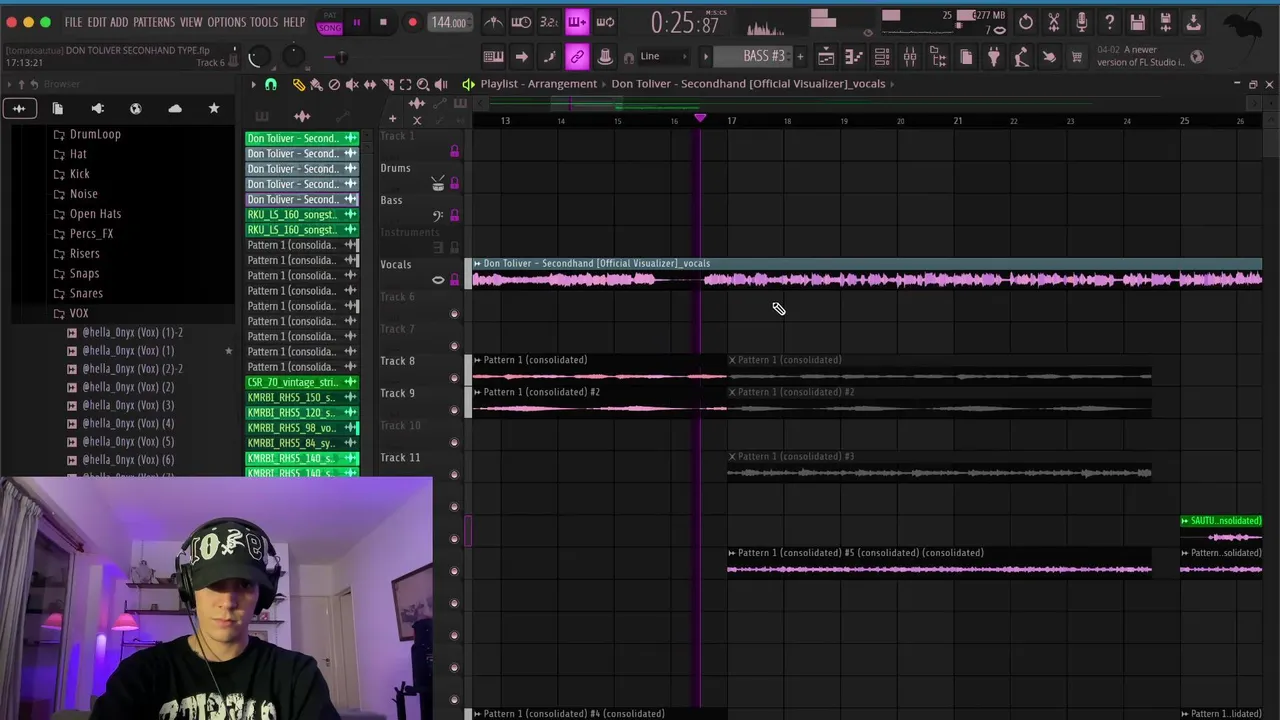Toggle the magenta link/multilink controllers button
The image size is (1280, 720).
click(x=577, y=57)
